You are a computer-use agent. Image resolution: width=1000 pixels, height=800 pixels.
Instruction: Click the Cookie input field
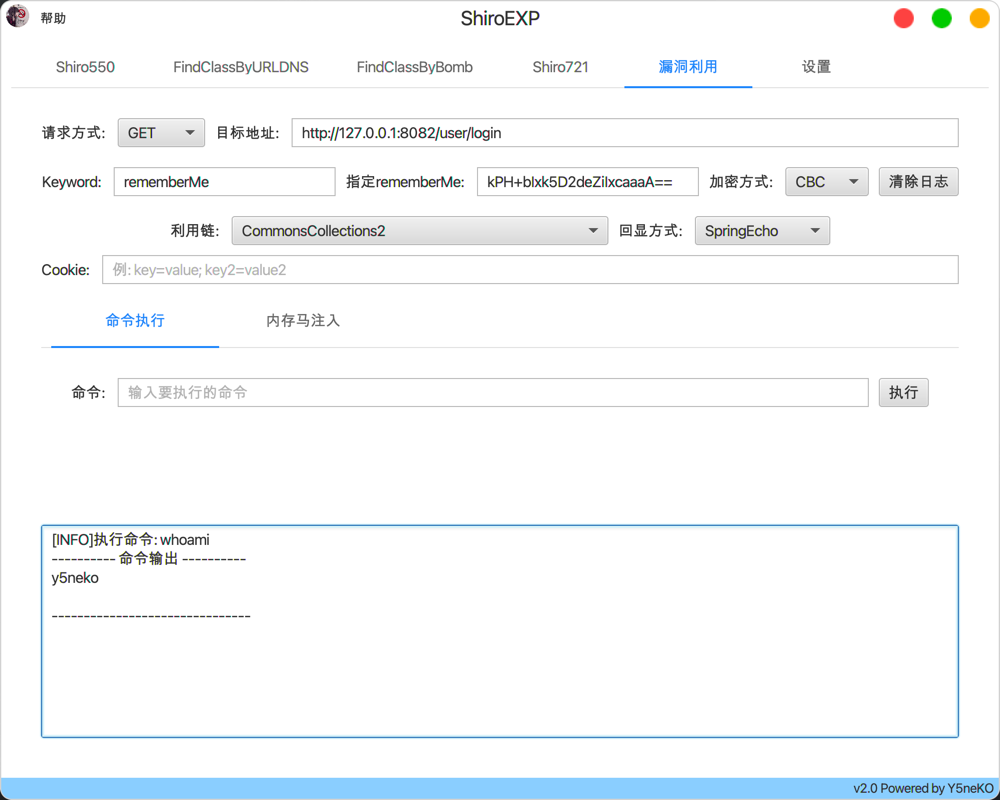click(x=530, y=270)
